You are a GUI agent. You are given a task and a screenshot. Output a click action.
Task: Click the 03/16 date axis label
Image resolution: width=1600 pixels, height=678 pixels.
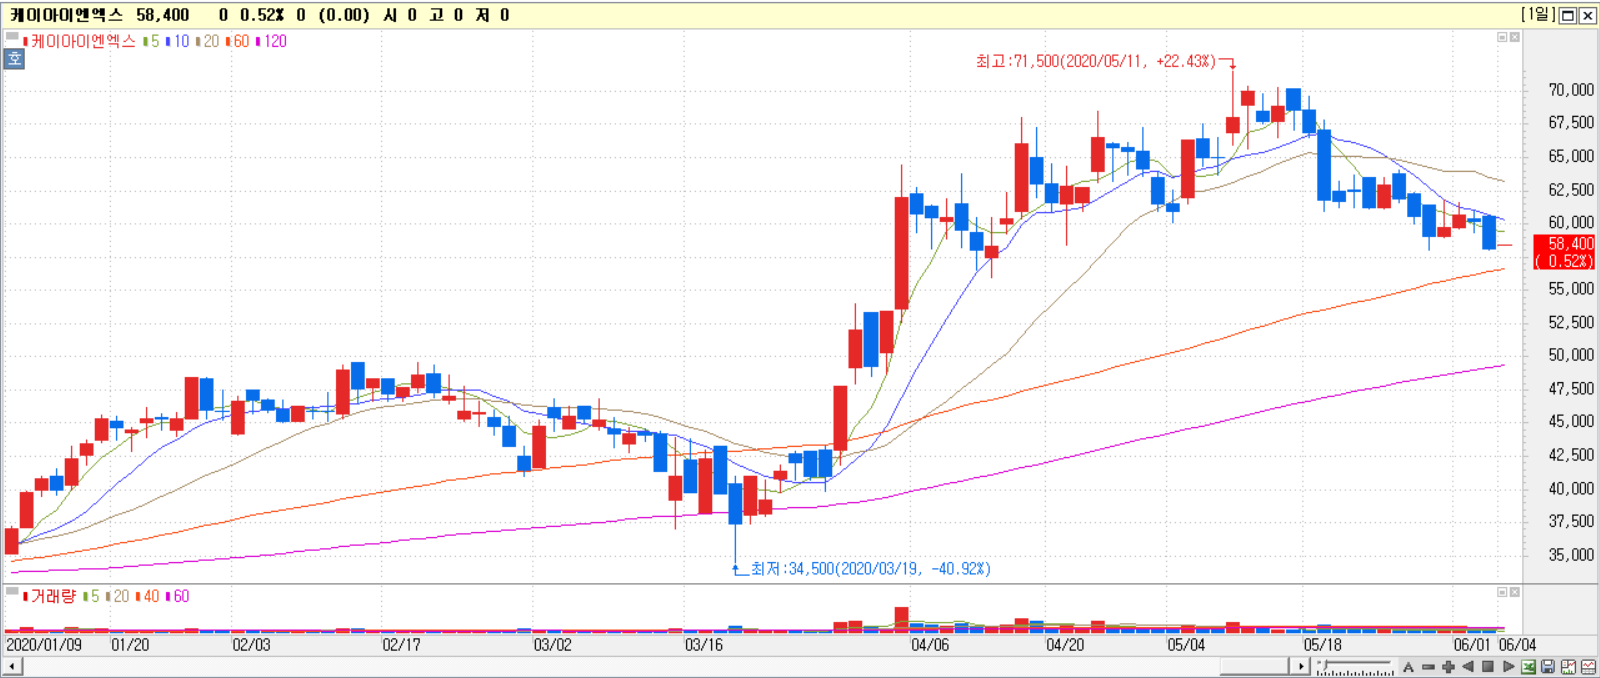pos(704,645)
